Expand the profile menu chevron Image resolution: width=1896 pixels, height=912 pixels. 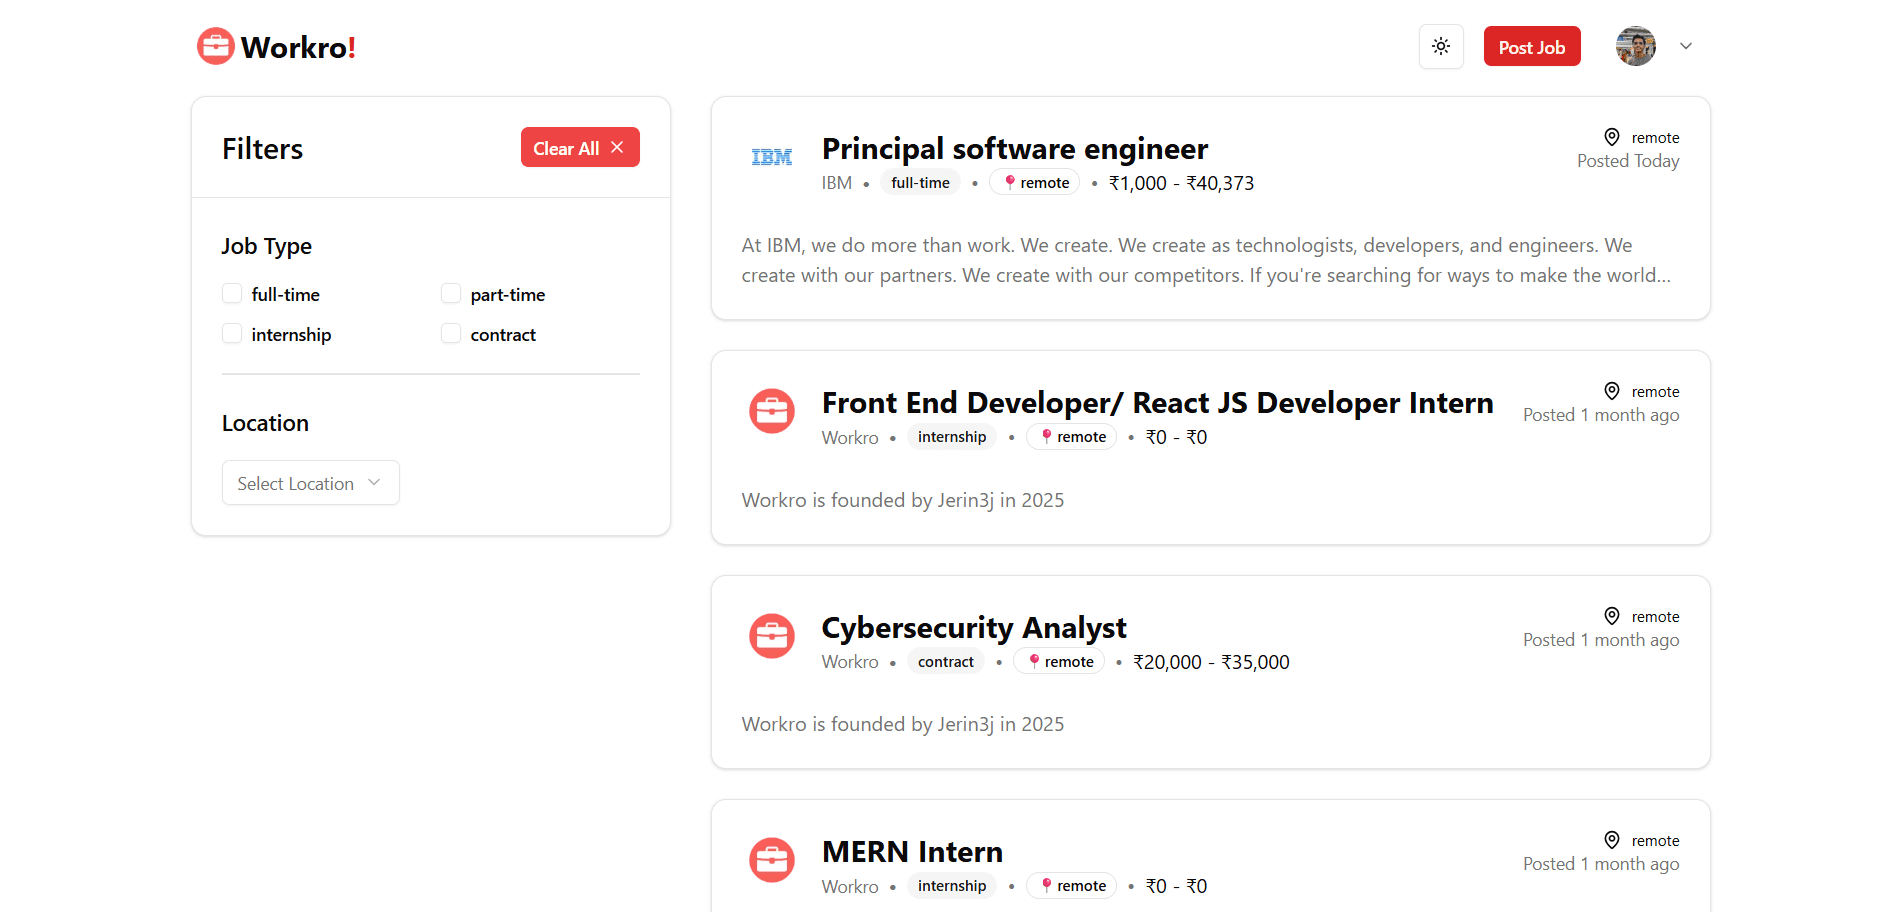pyautogui.click(x=1686, y=47)
